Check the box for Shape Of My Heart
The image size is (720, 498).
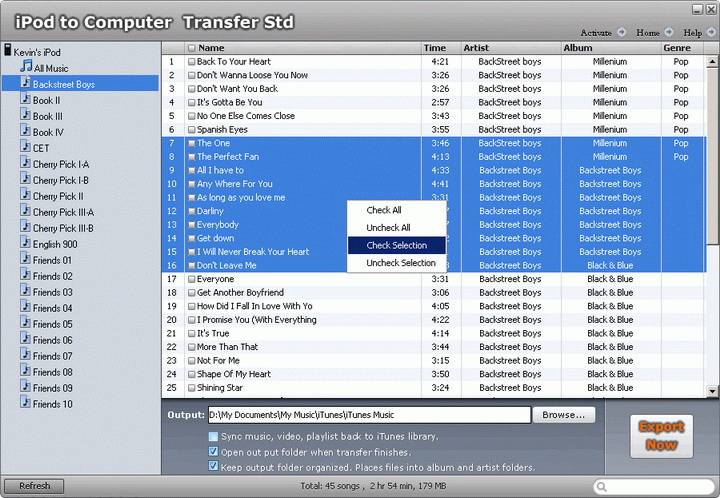coord(191,374)
